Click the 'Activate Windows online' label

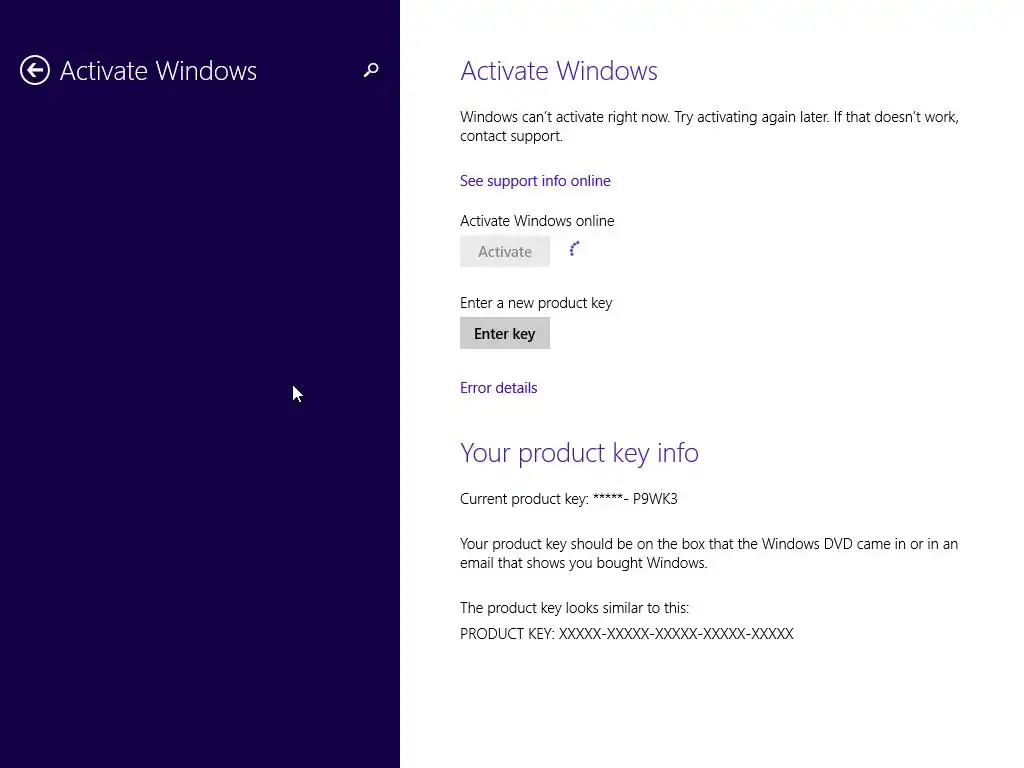pyautogui.click(x=537, y=221)
